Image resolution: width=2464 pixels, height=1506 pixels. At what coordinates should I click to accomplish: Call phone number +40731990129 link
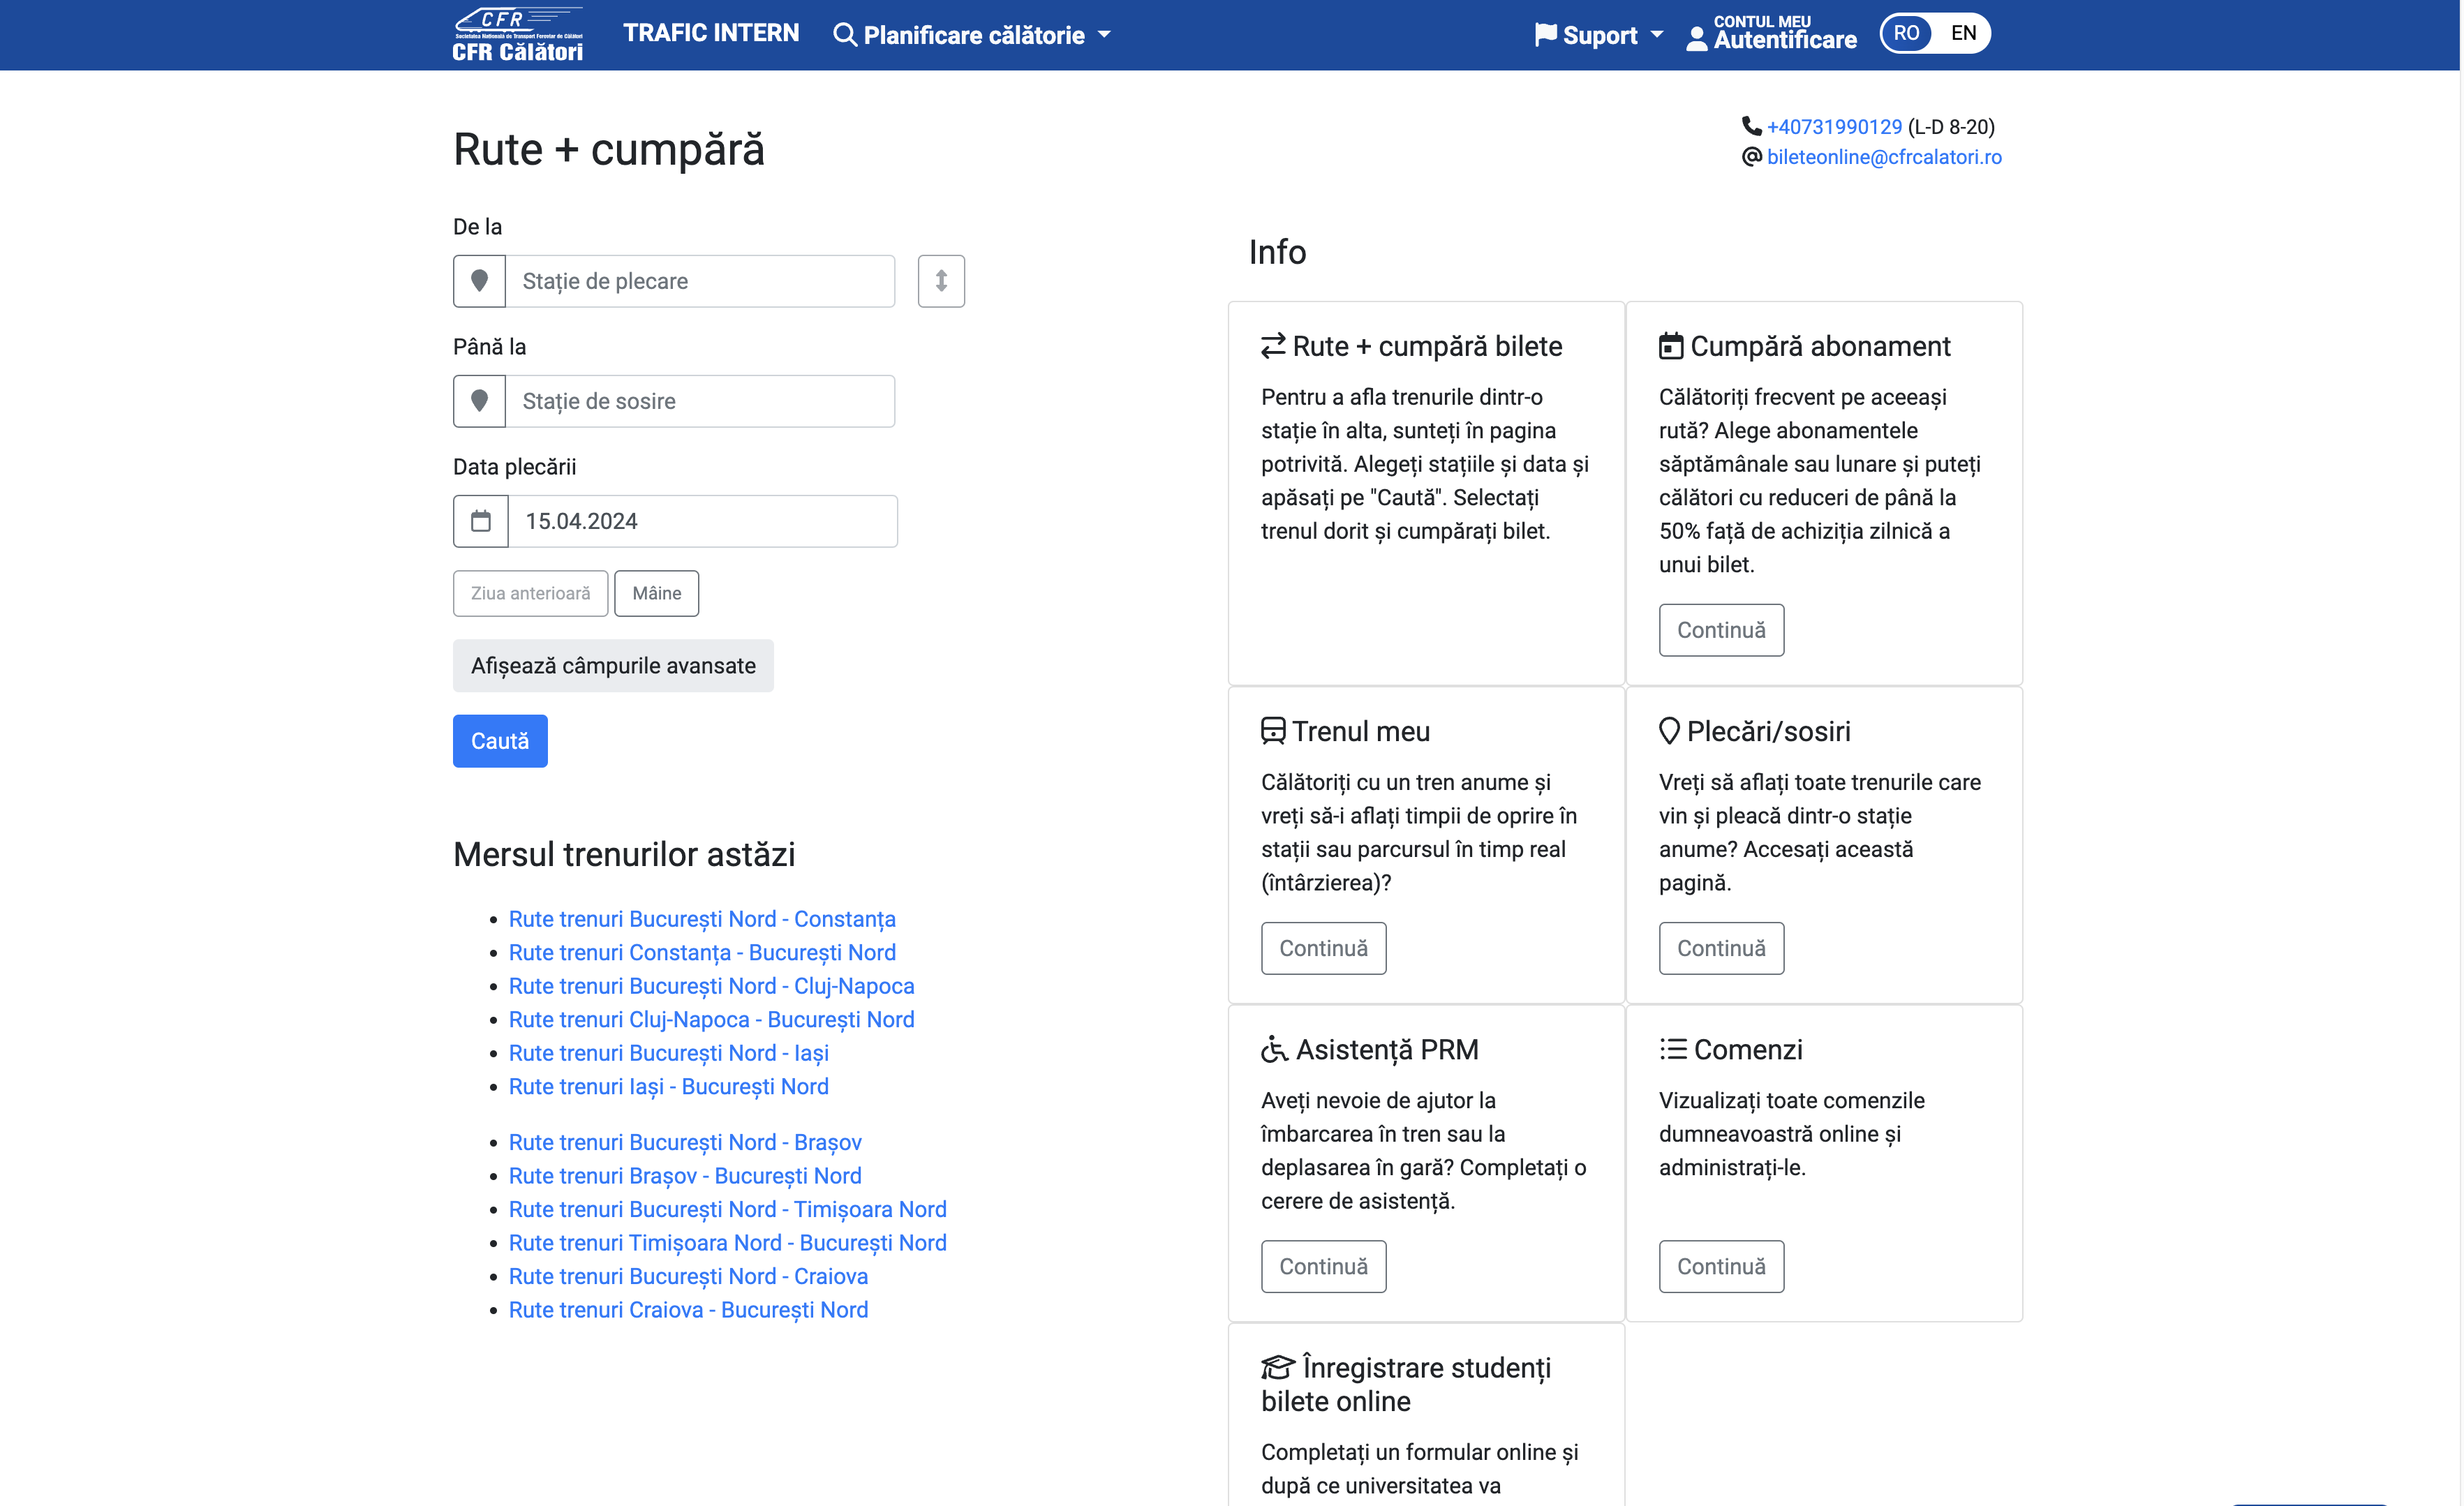(1834, 126)
